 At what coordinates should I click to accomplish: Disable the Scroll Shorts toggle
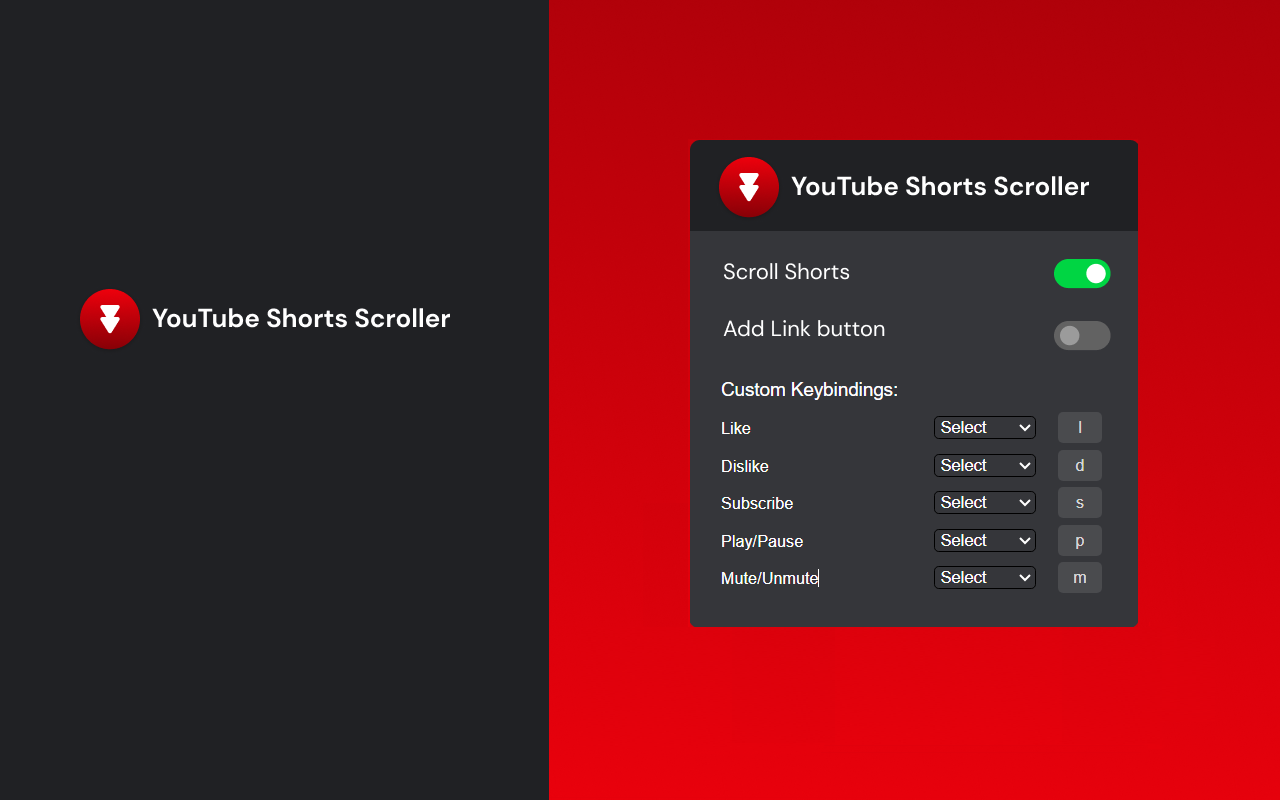click(1082, 273)
